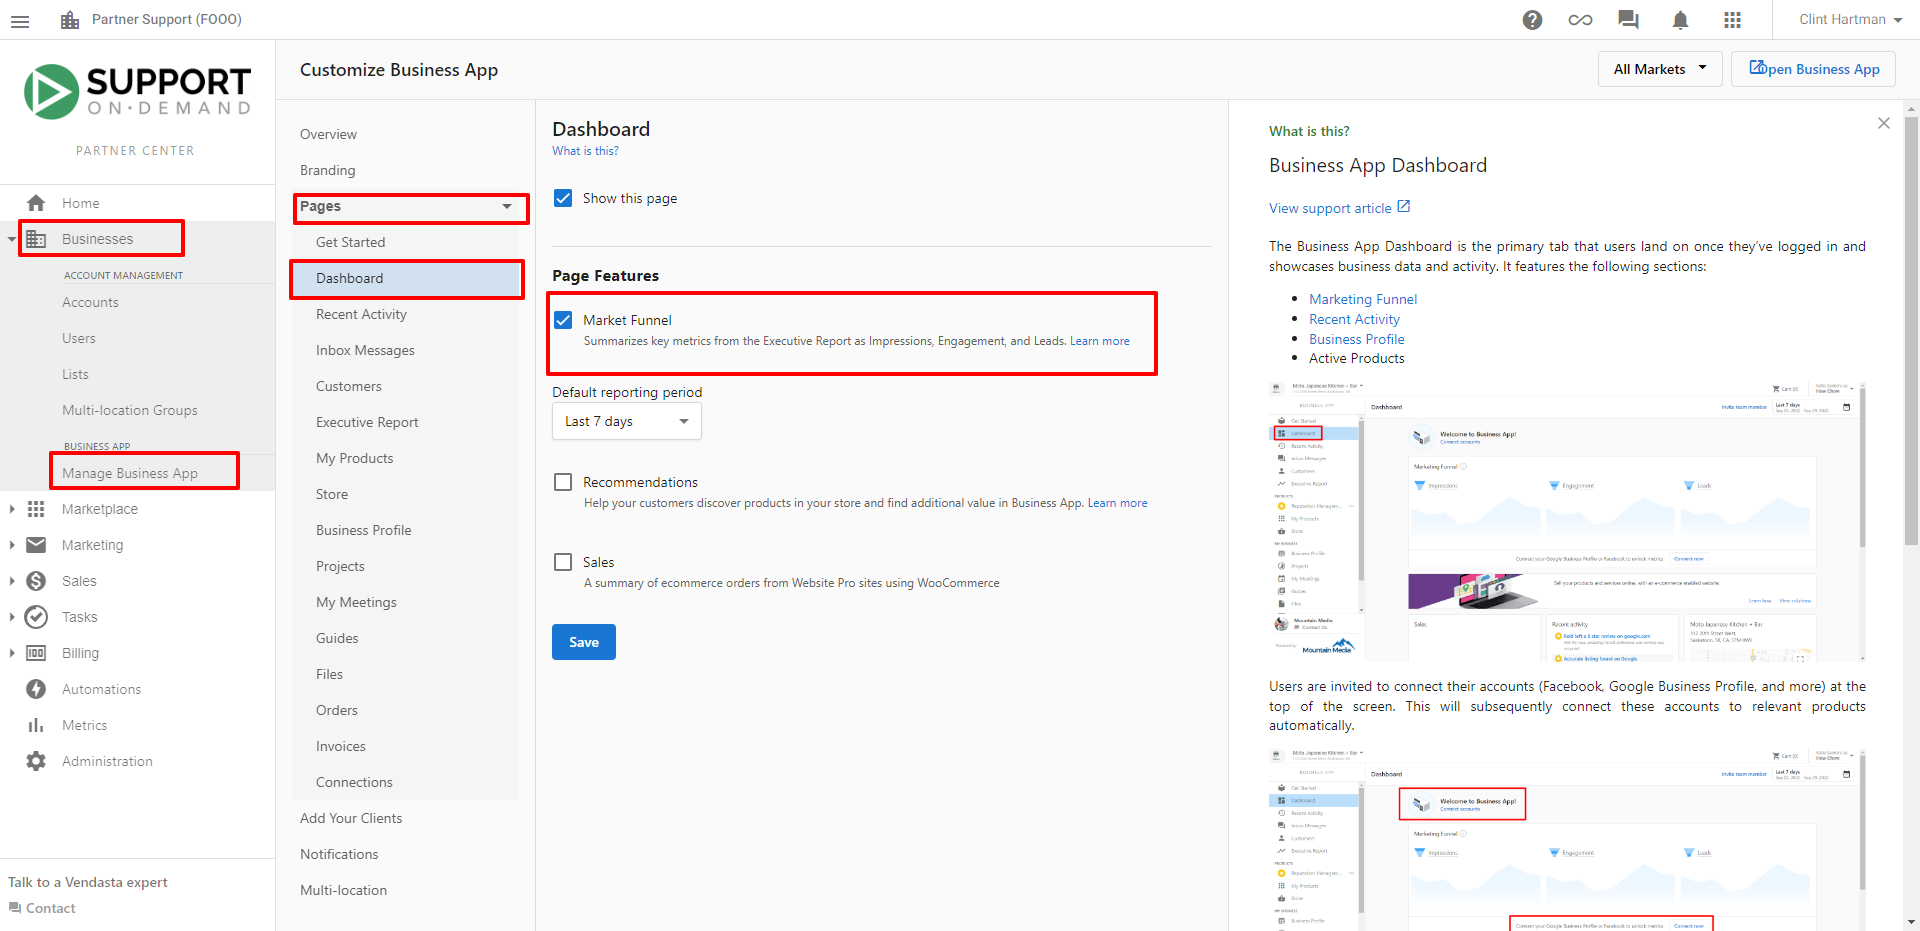Collapse the Businesses sidebar section

tap(12, 239)
